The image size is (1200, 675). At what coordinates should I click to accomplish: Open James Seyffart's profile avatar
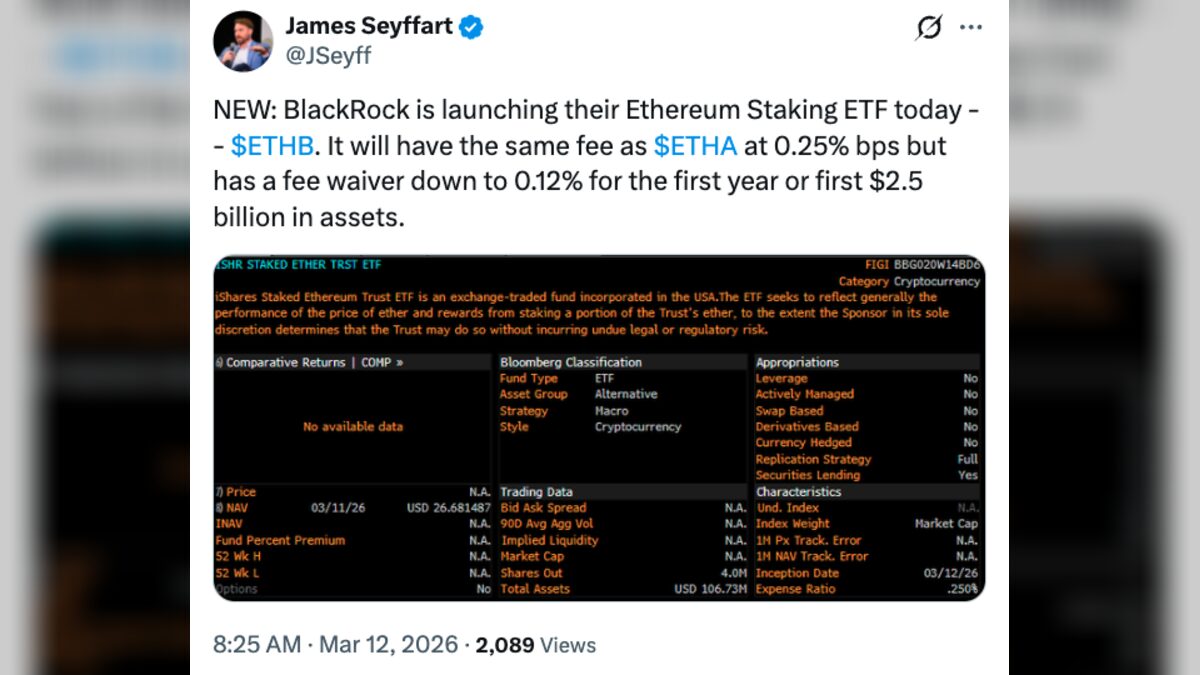243,41
